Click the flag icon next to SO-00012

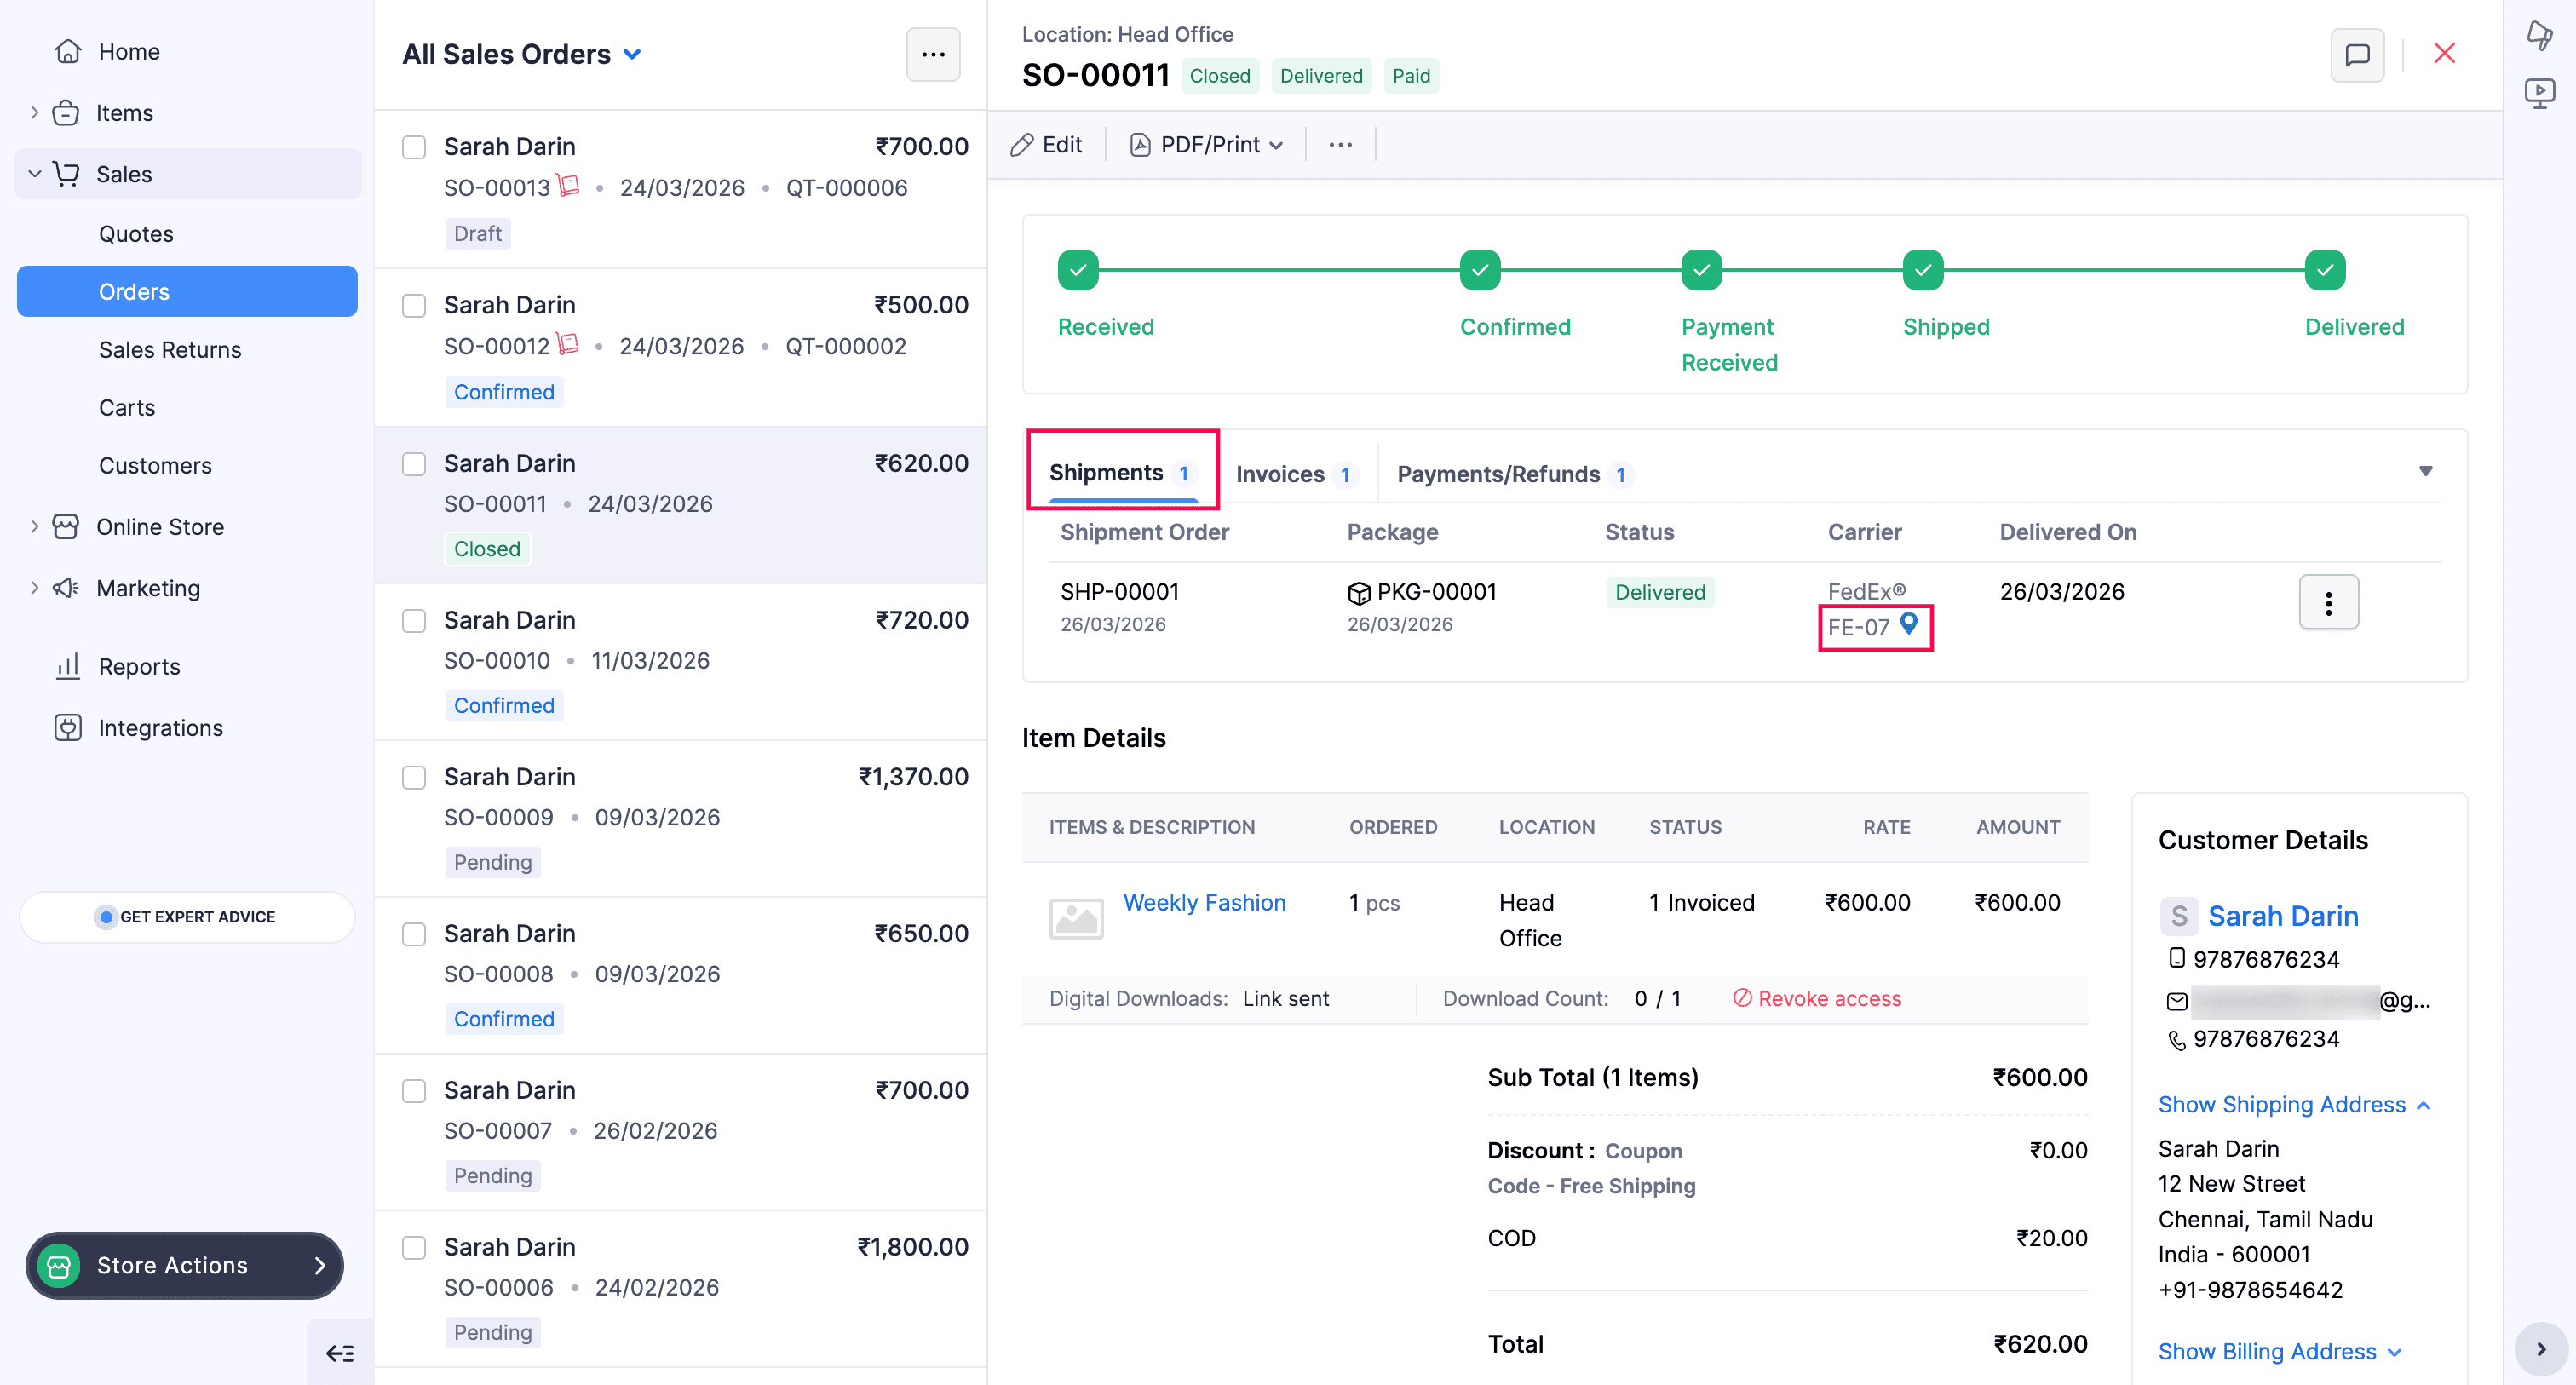tap(568, 344)
